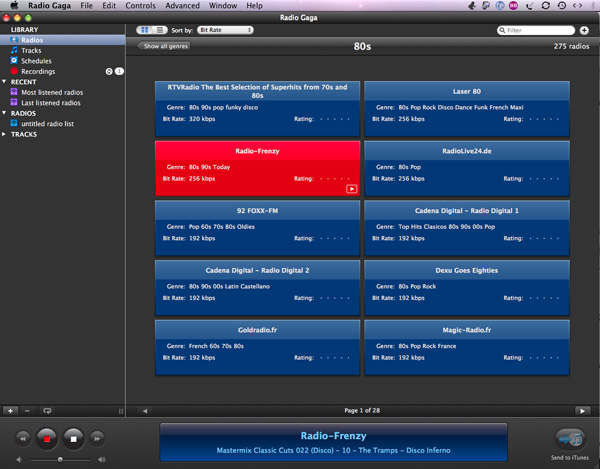
Task: Switch to grid view mode
Action: tap(145, 30)
